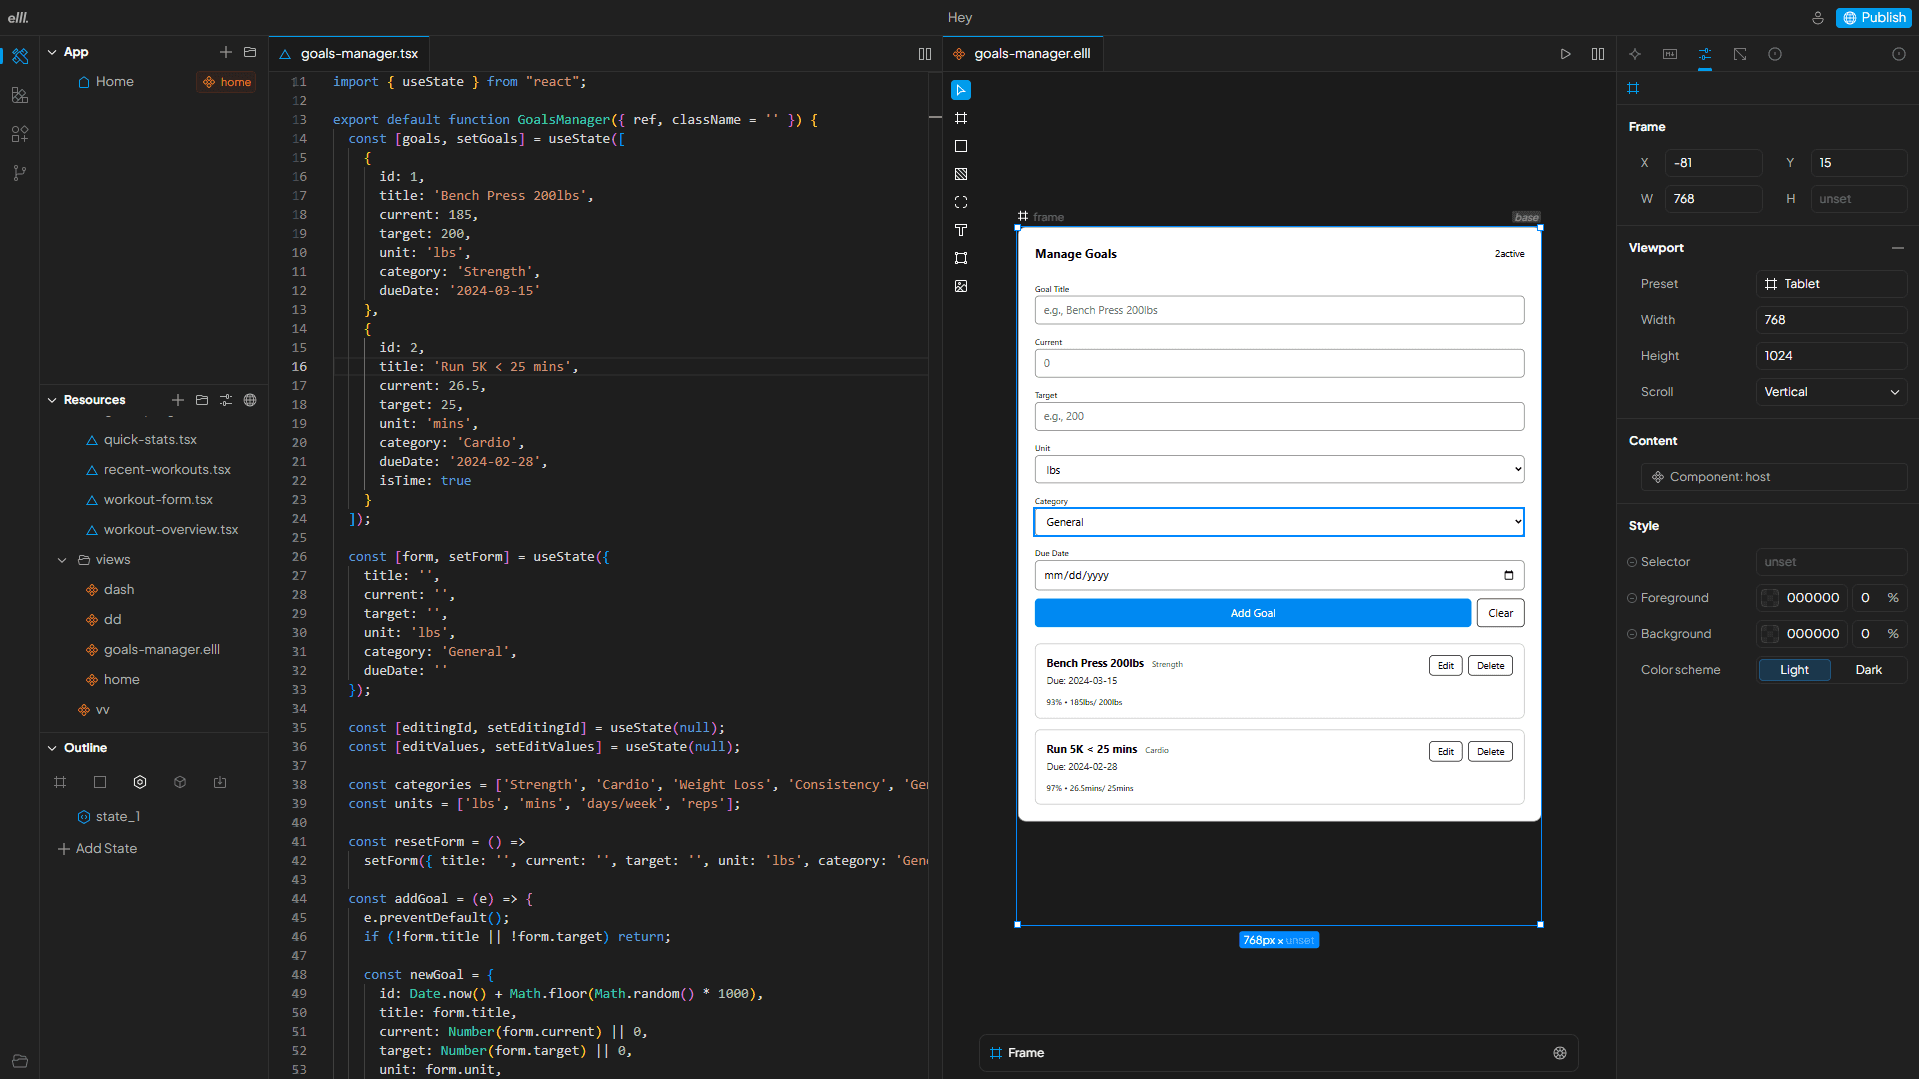This screenshot has height=1079, width=1919.
Task: Select the frame tool in canvas toolbar
Action: click(961, 118)
